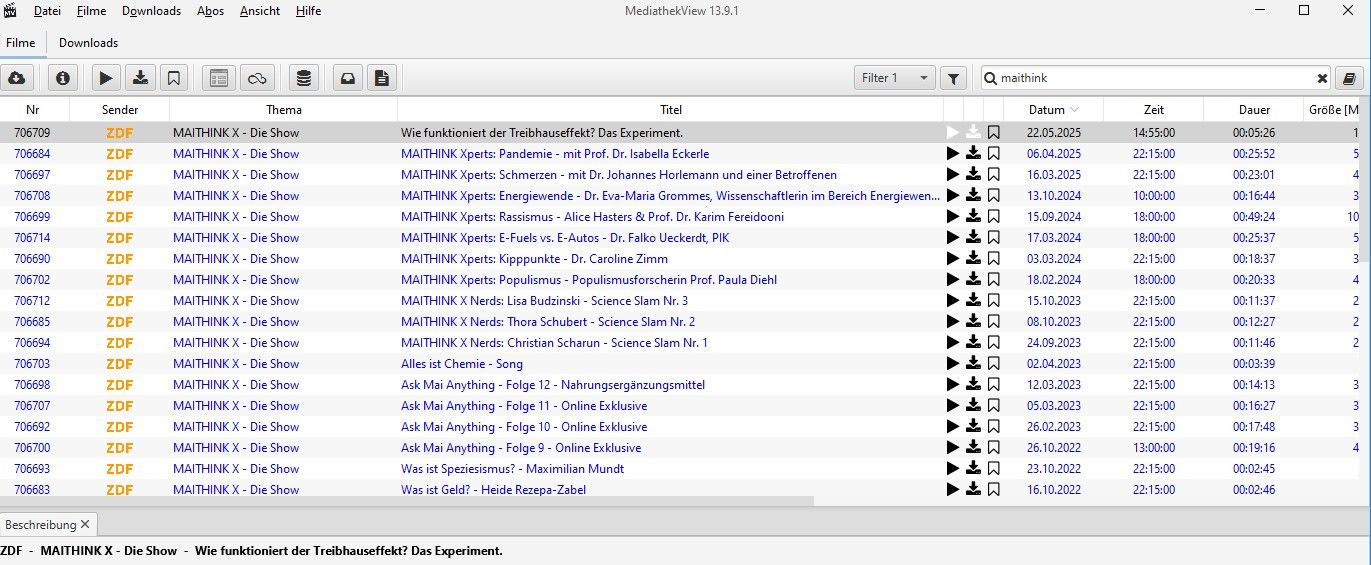
Task: Load a new film list with cloud icon
Action: pyautogui.click(x=17, y=78)
